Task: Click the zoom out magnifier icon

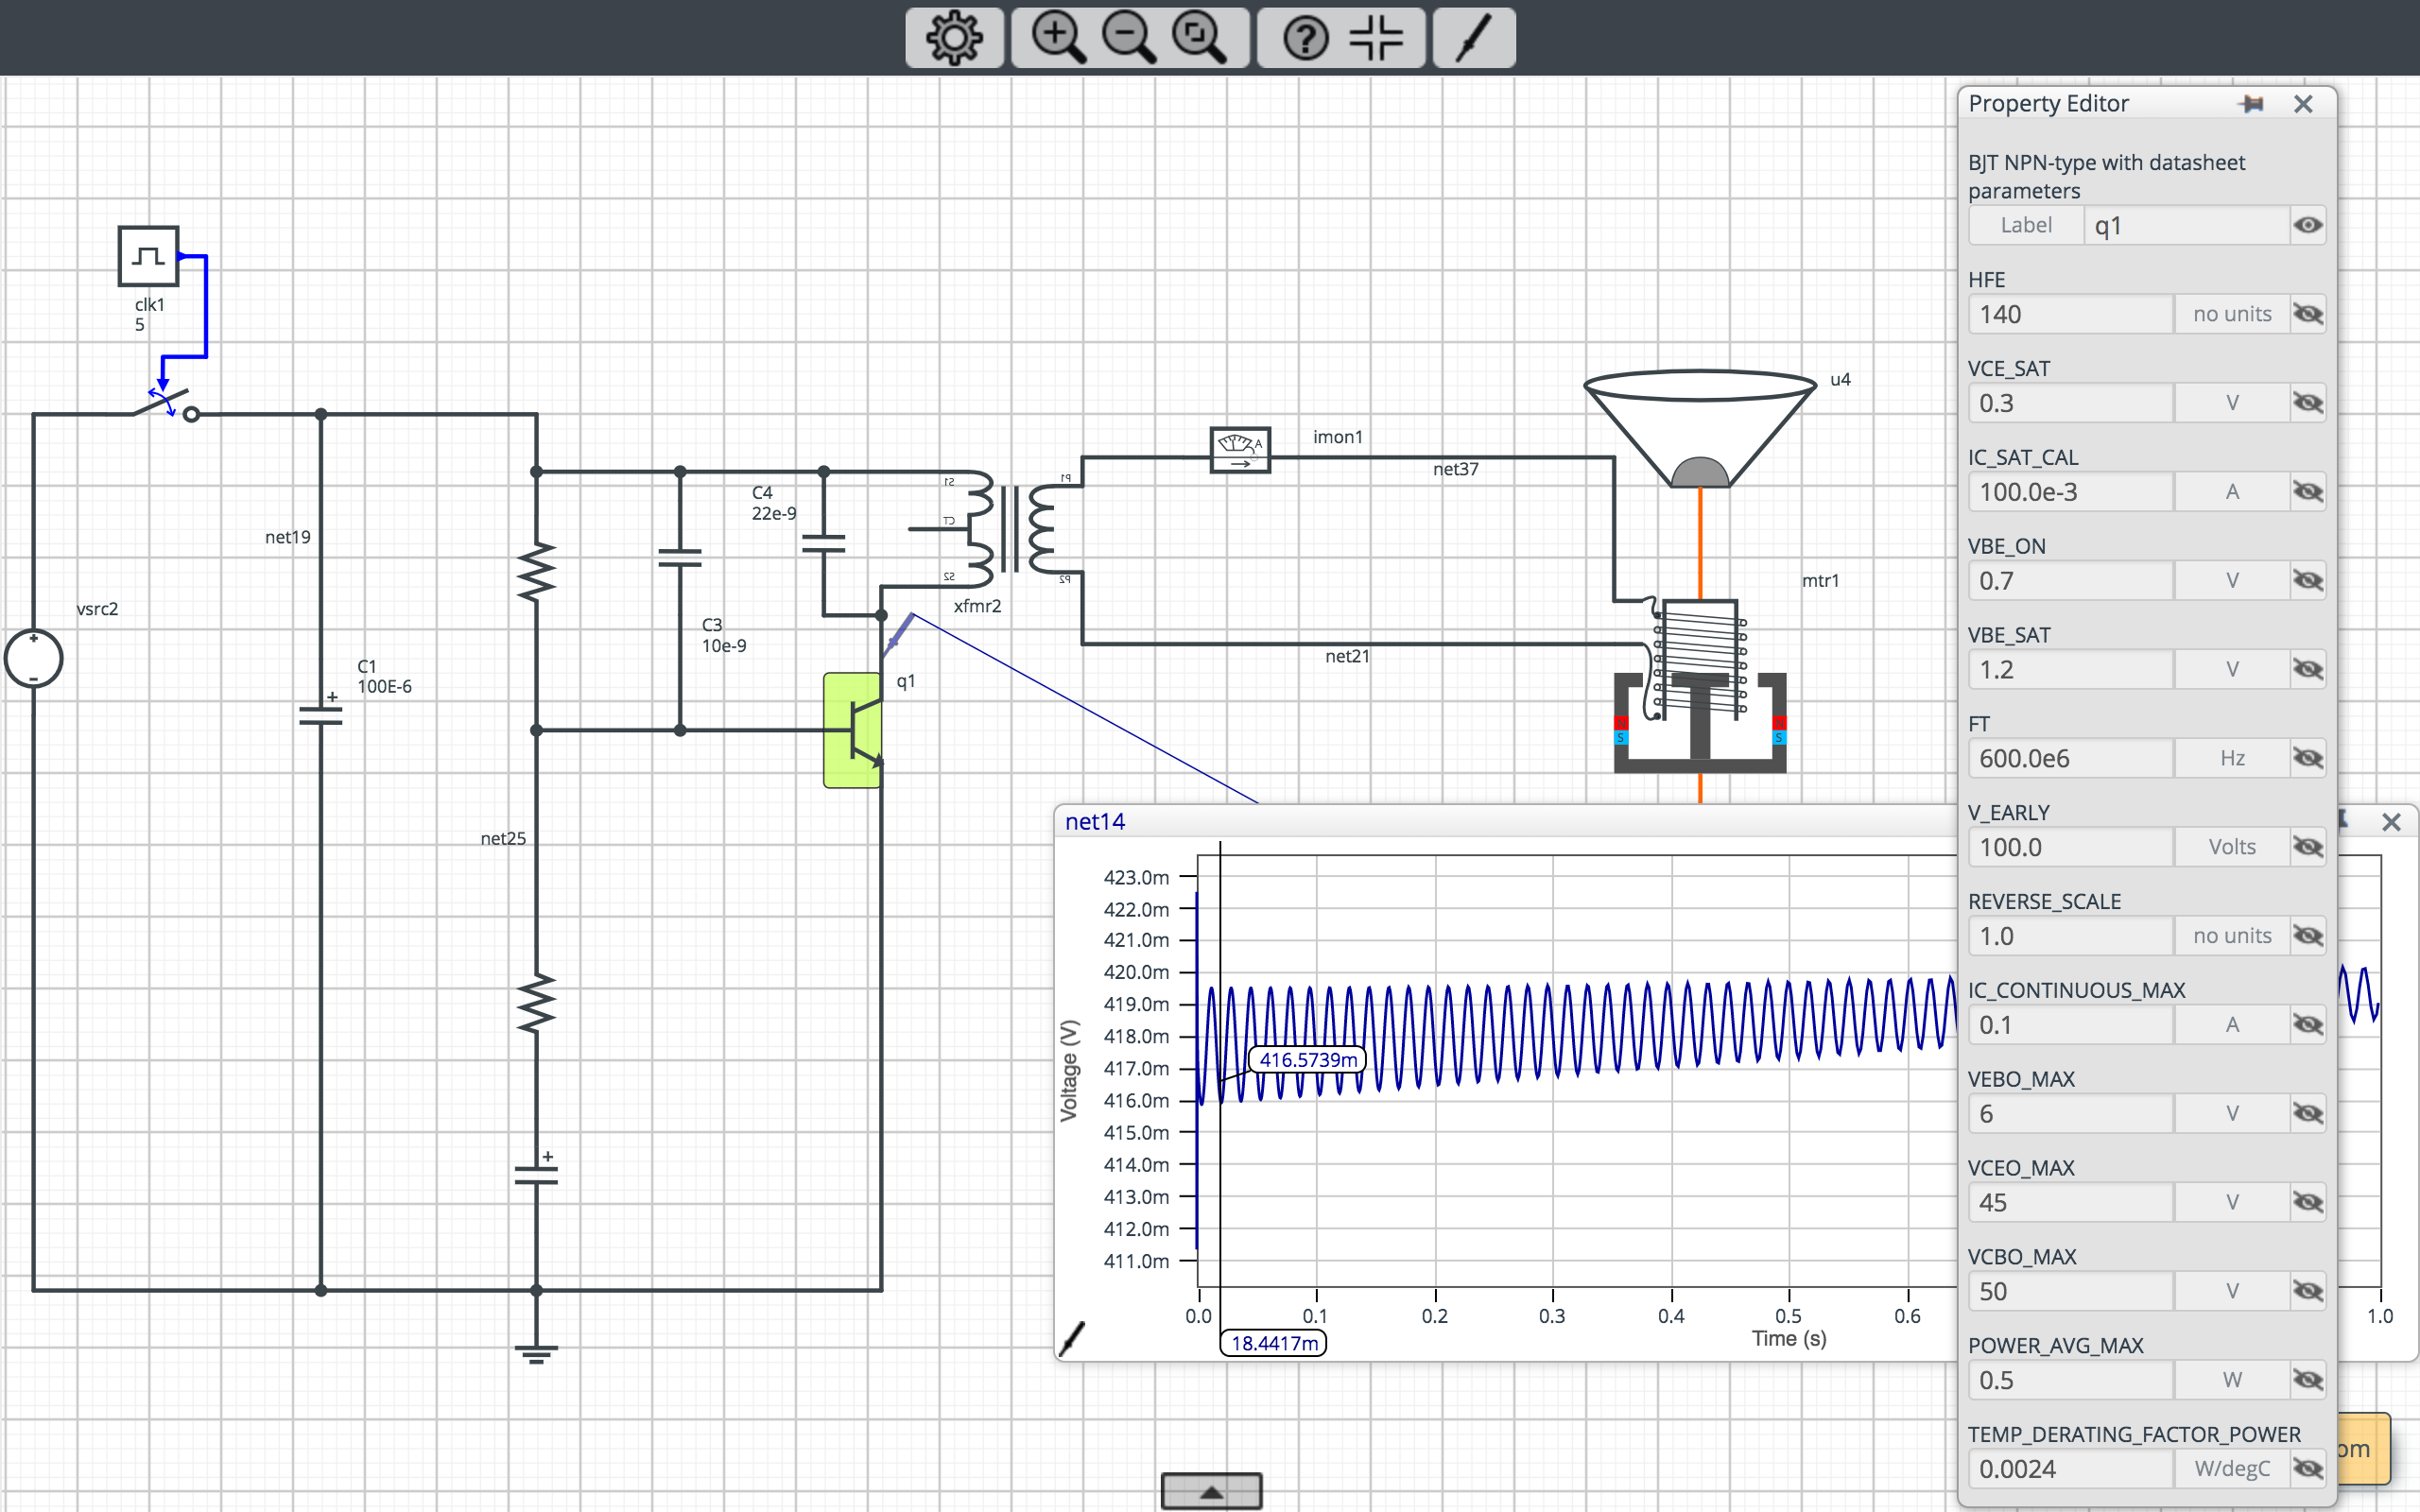Action: (1128, 39)
